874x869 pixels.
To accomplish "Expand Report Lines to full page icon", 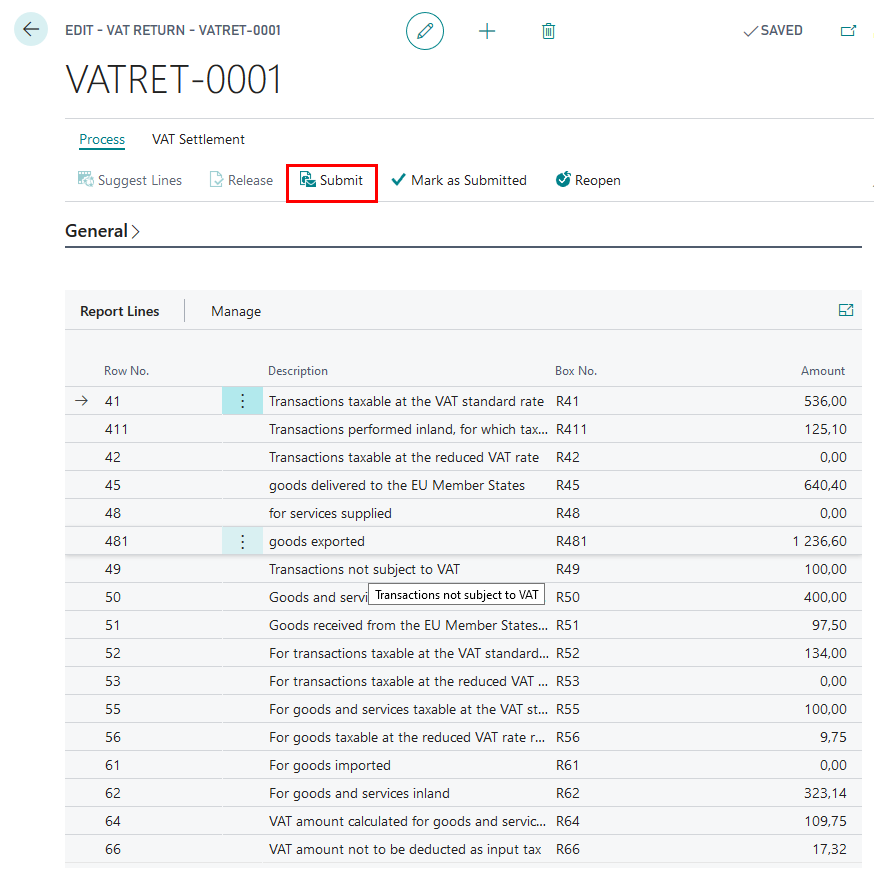I will click(846, 310).
